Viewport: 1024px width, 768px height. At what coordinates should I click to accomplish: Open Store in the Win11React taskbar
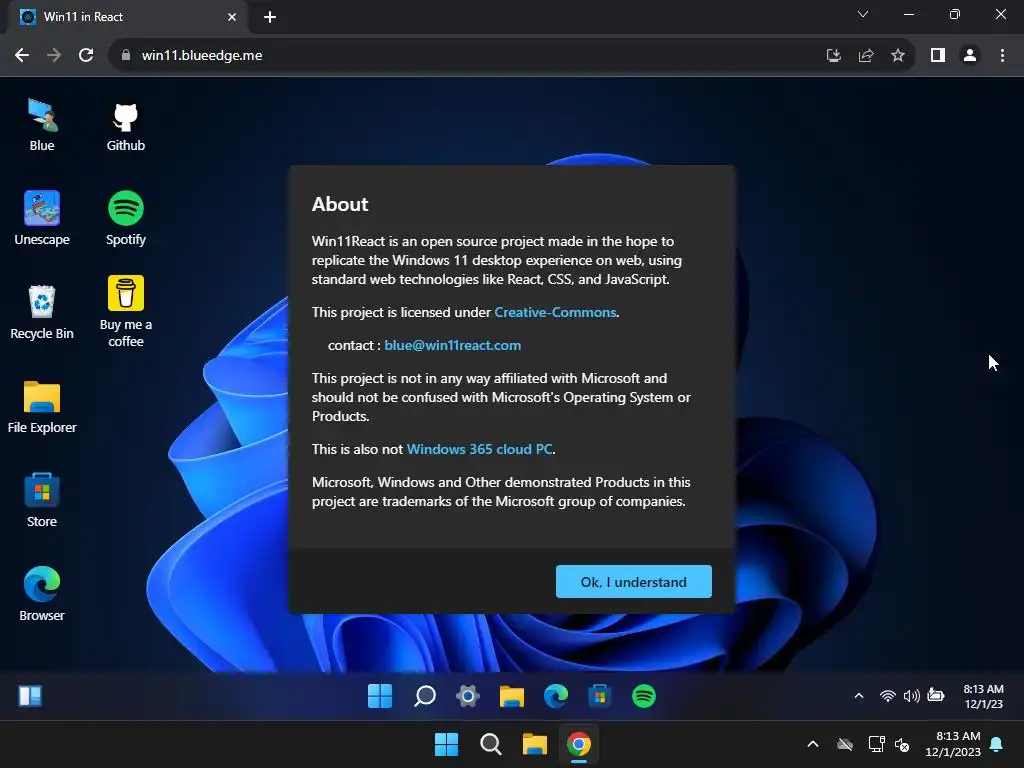click(x=600, y=696)
